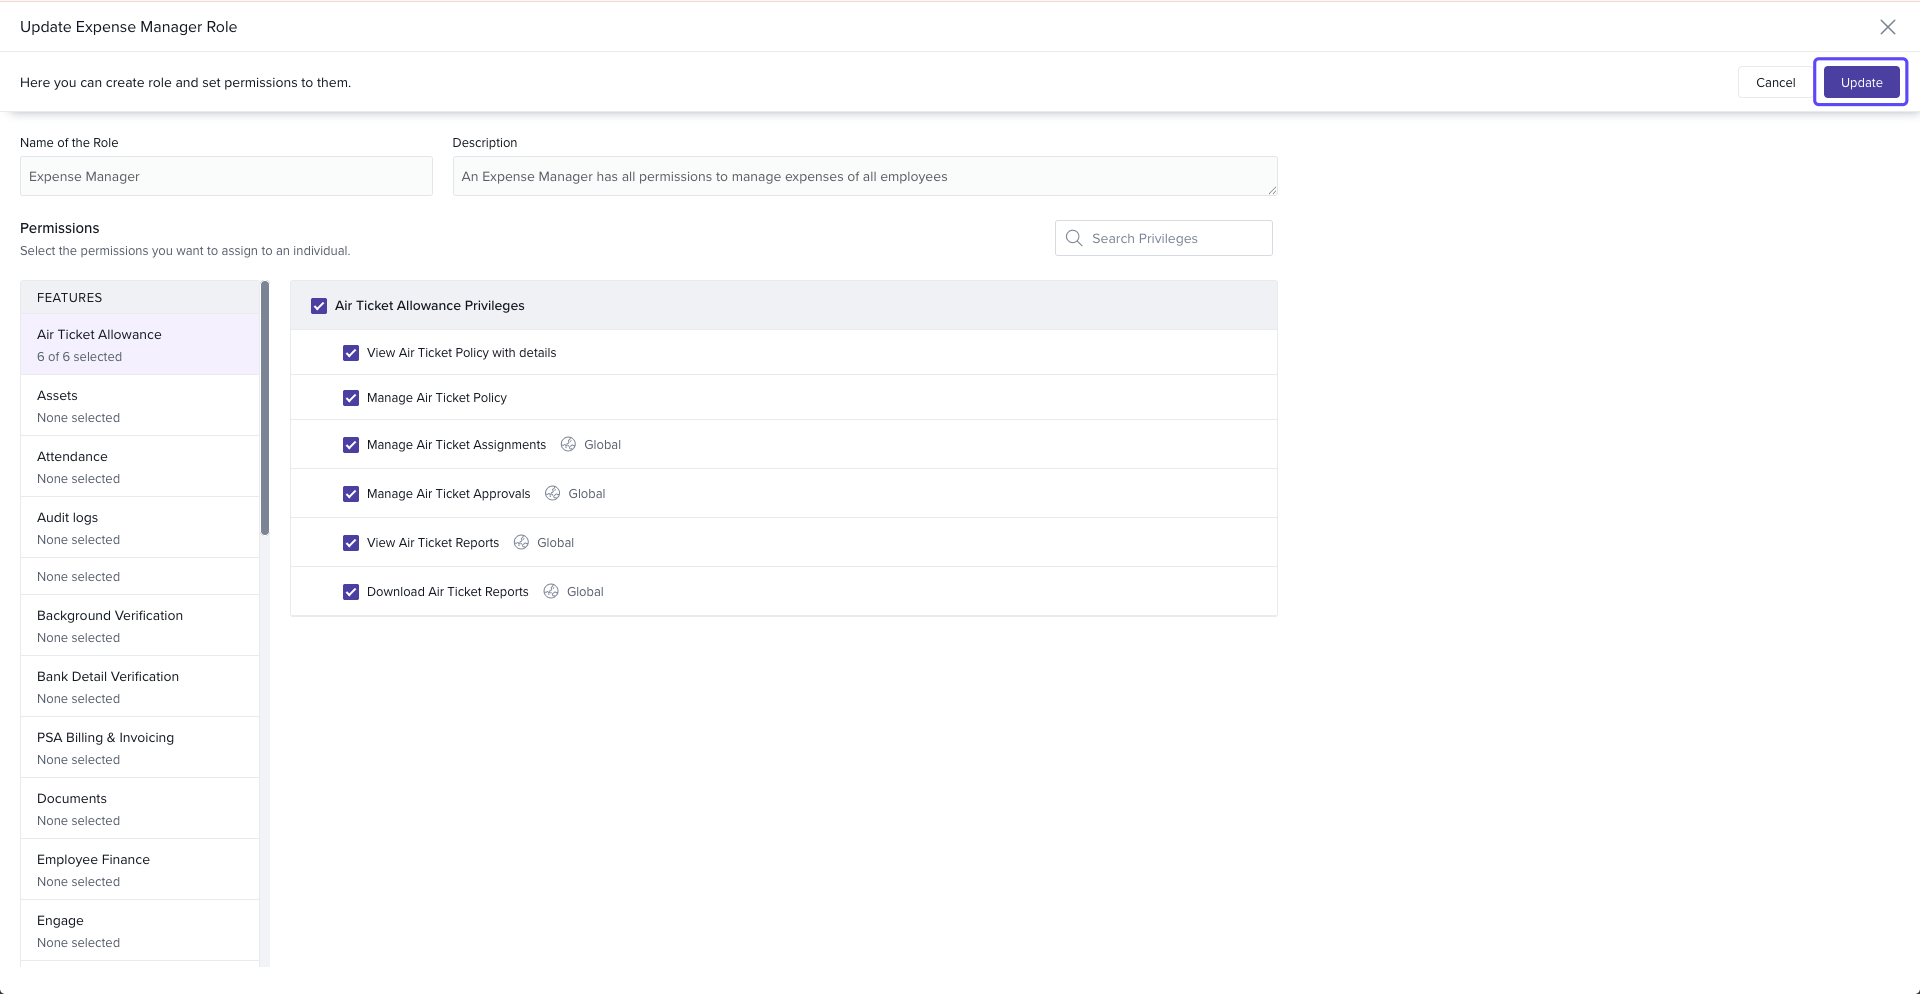The height and width of the screenshot is (994, 1920).
Task: Untick the Download Air Ticket Reports checkbox
Action: pos(351,592)
